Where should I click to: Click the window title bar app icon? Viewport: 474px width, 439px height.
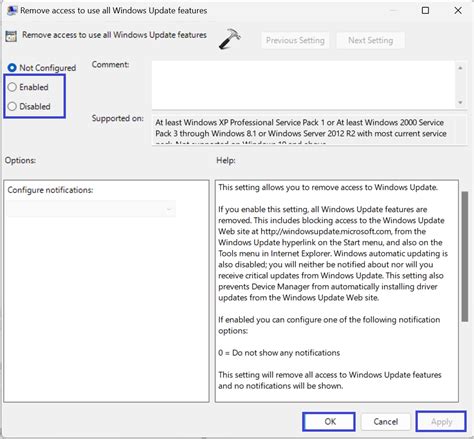(12, 10)
